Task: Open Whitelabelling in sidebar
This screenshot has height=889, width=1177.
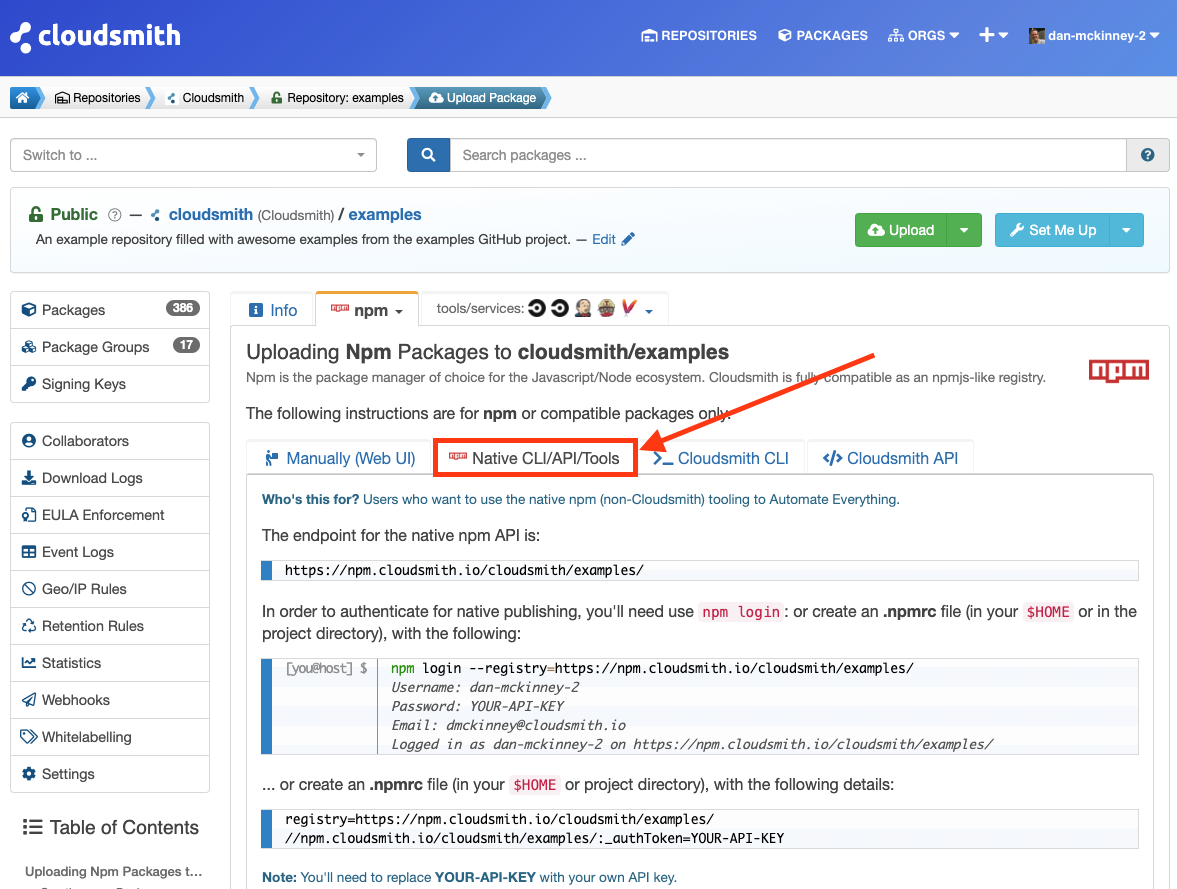Action: pos(110,737)
